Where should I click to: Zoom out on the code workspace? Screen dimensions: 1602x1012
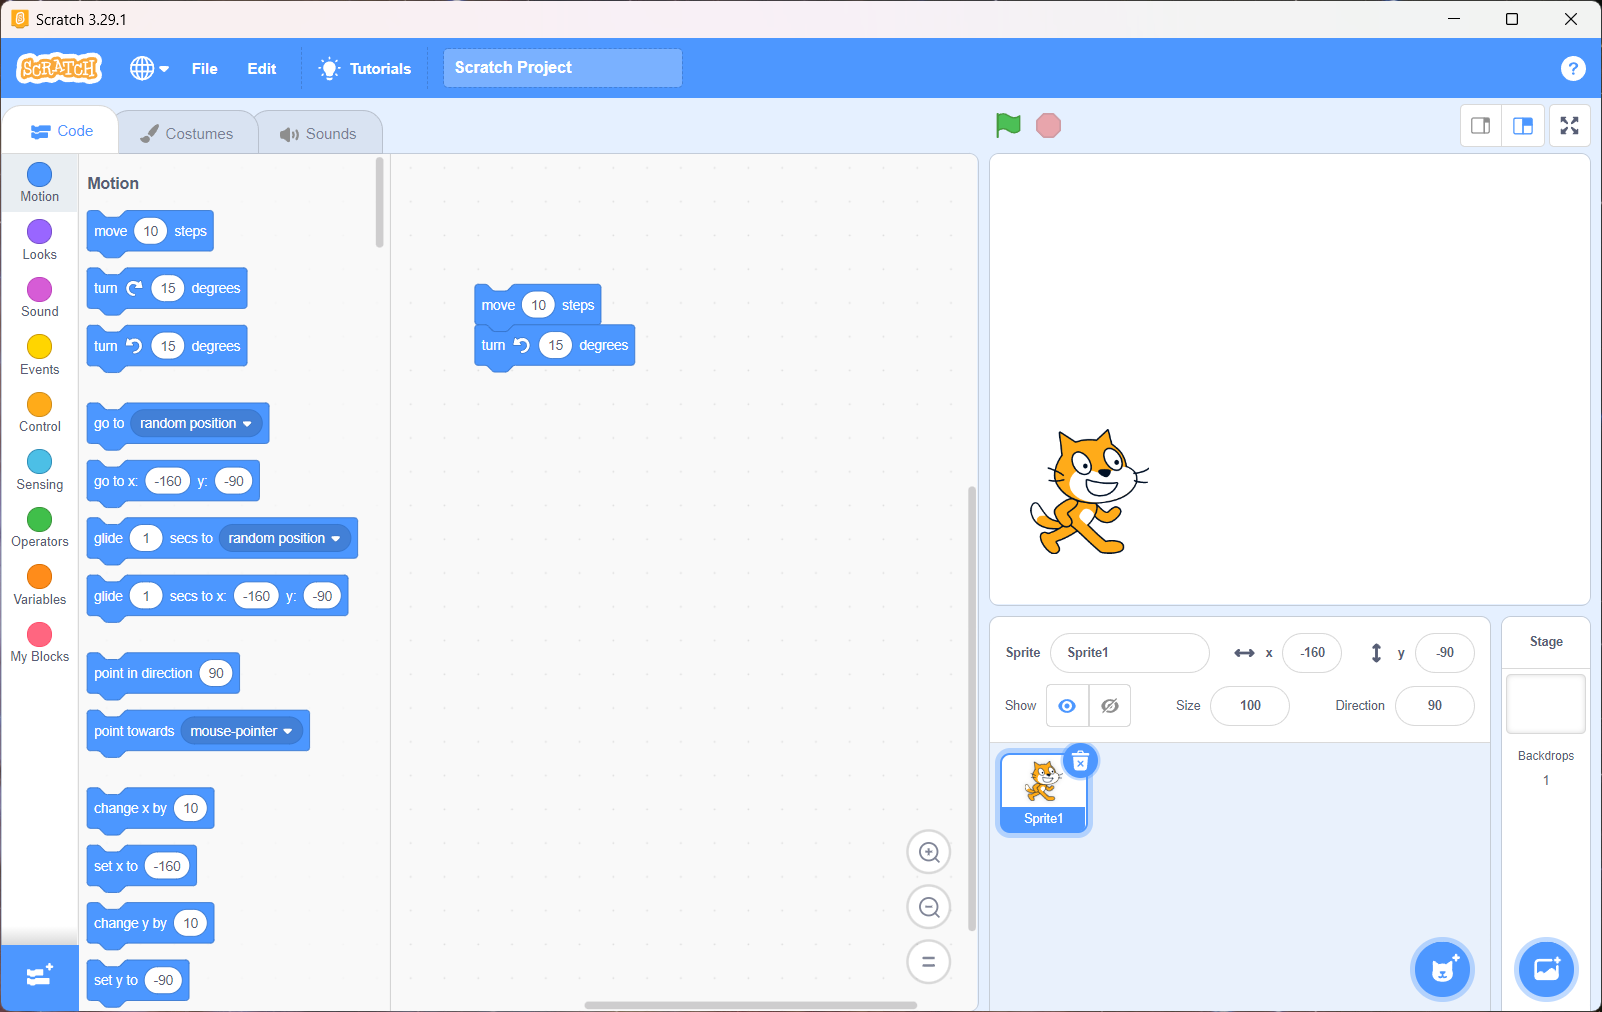pos(928,907)
